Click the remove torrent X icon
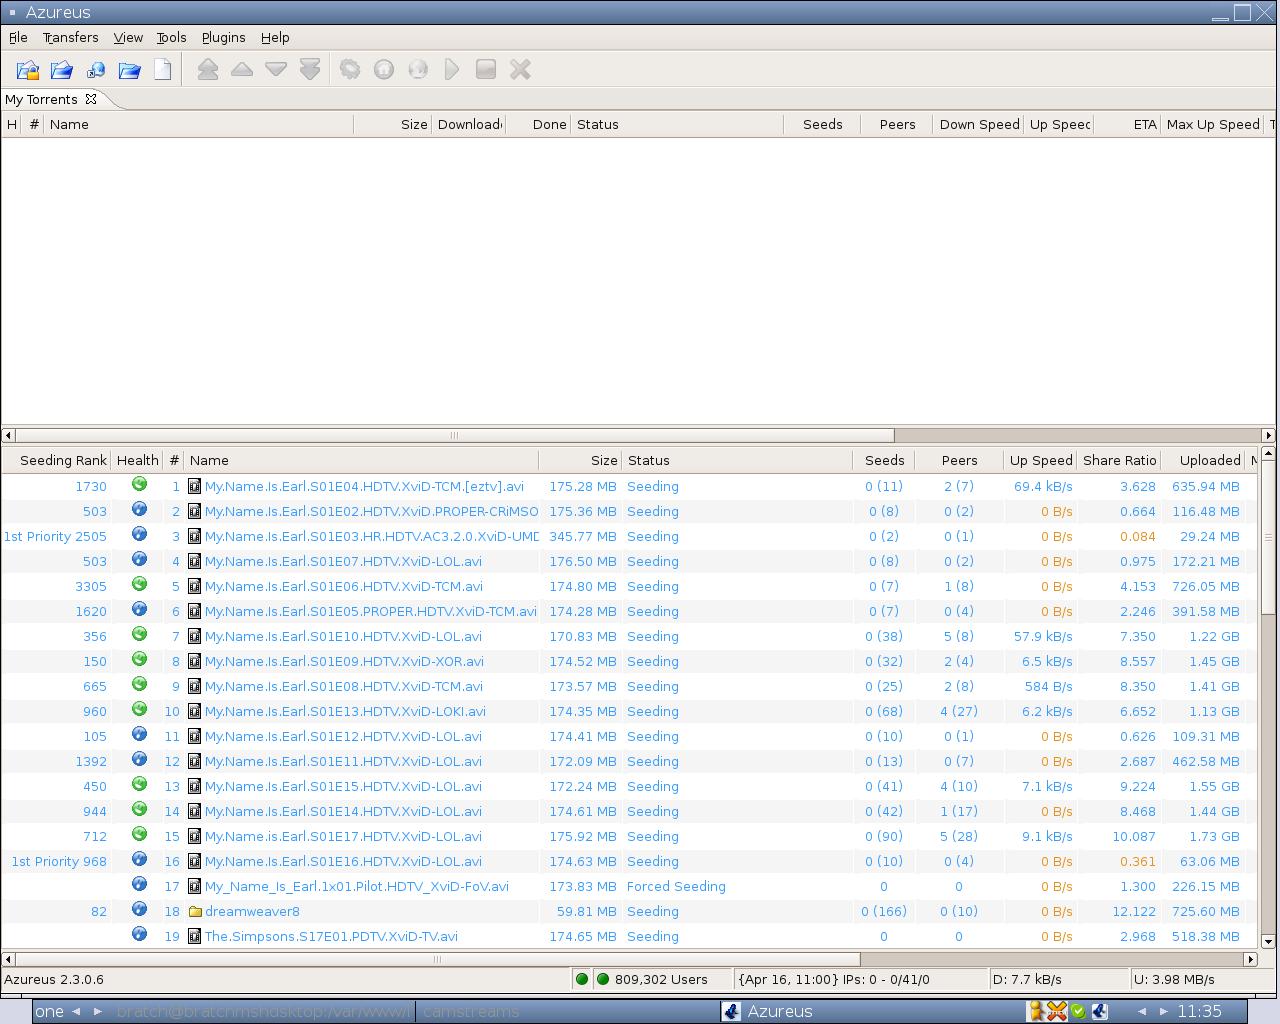 pyautogui.click(x=520, y=70)
